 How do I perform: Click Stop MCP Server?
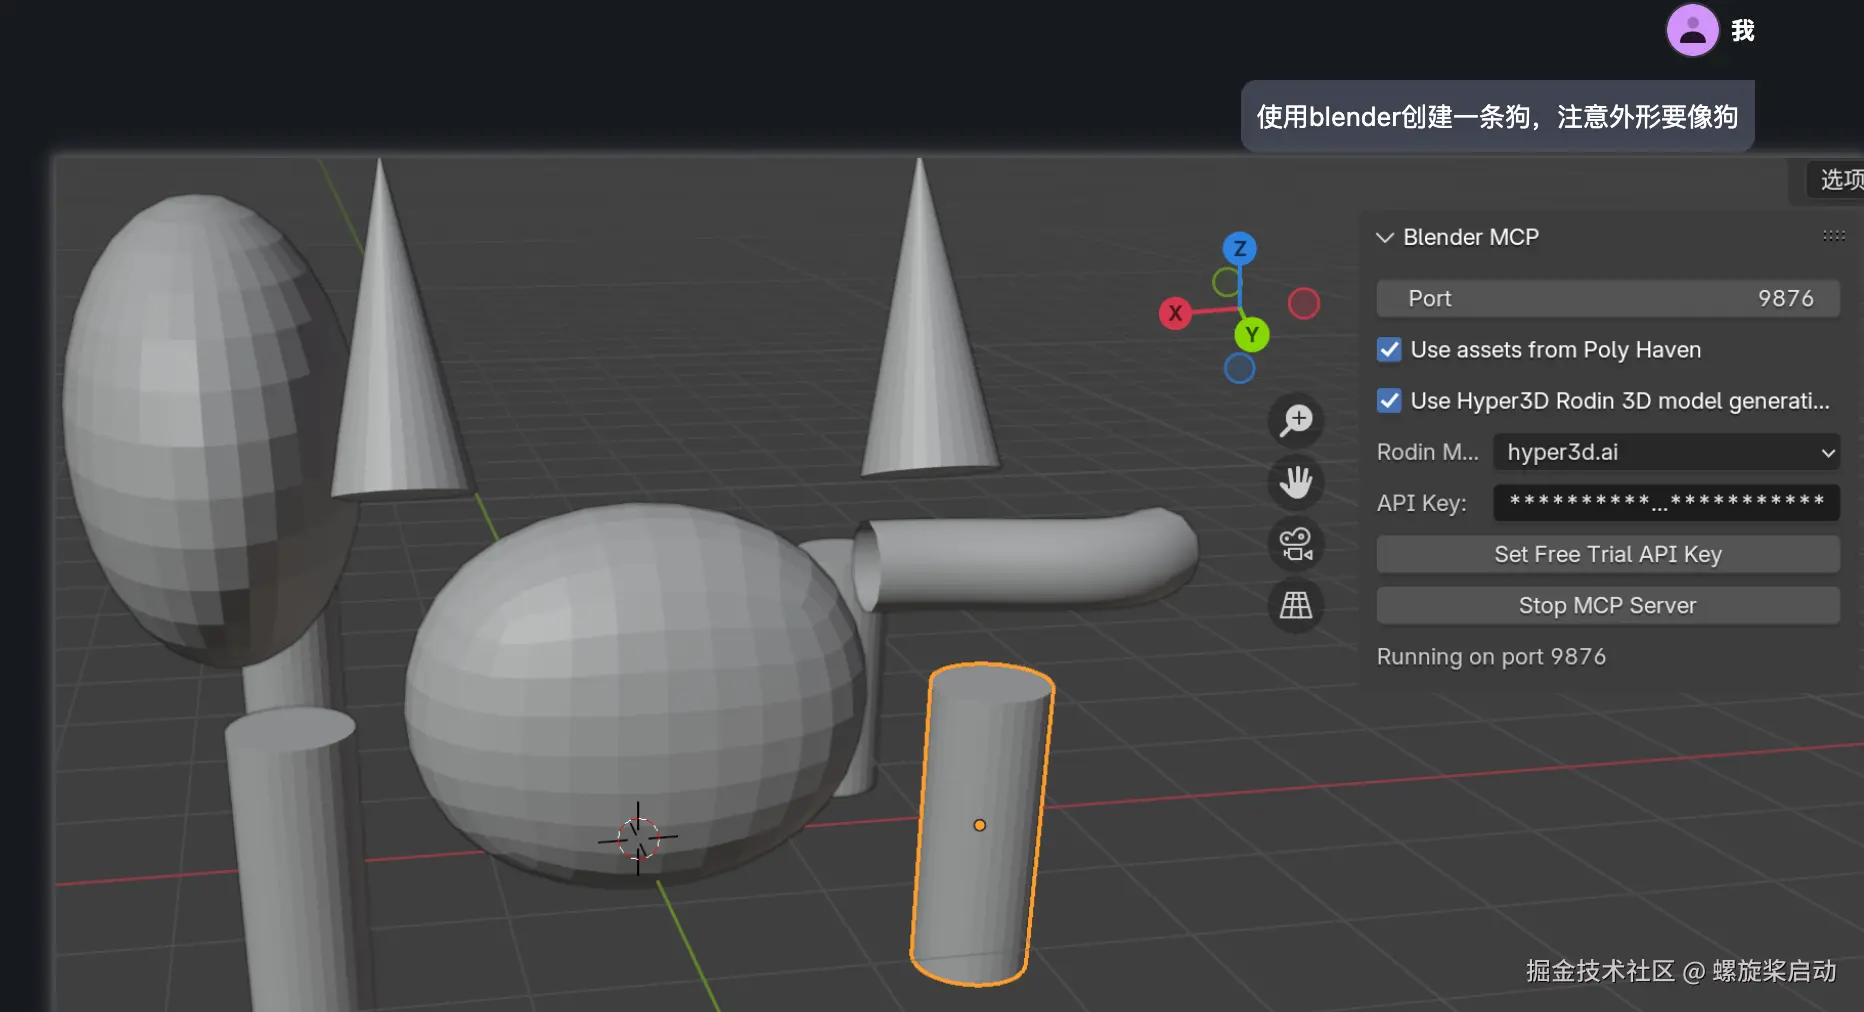coord(1607,605)
